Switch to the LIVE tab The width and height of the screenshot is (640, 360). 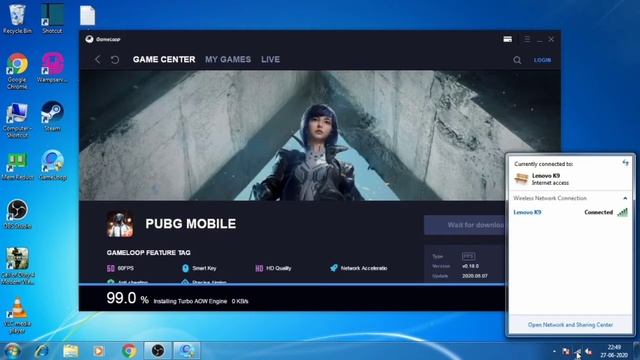[270, 60]
